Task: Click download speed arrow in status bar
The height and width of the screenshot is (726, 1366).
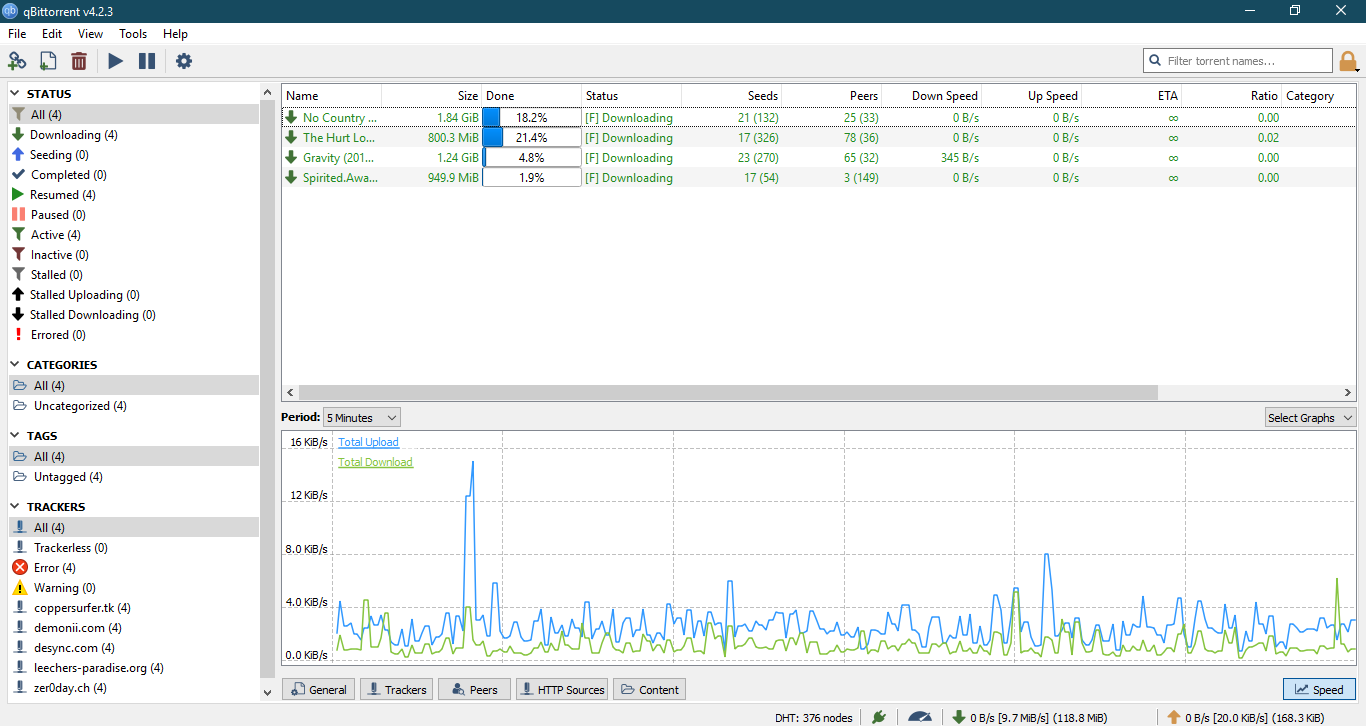Action: [958, 717]
